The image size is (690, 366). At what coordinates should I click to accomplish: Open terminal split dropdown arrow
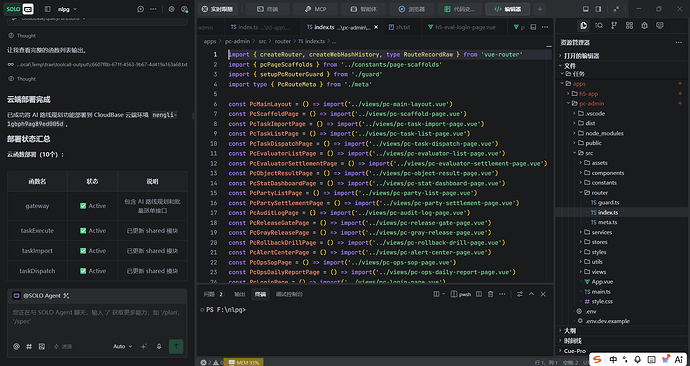pos(443,294)
